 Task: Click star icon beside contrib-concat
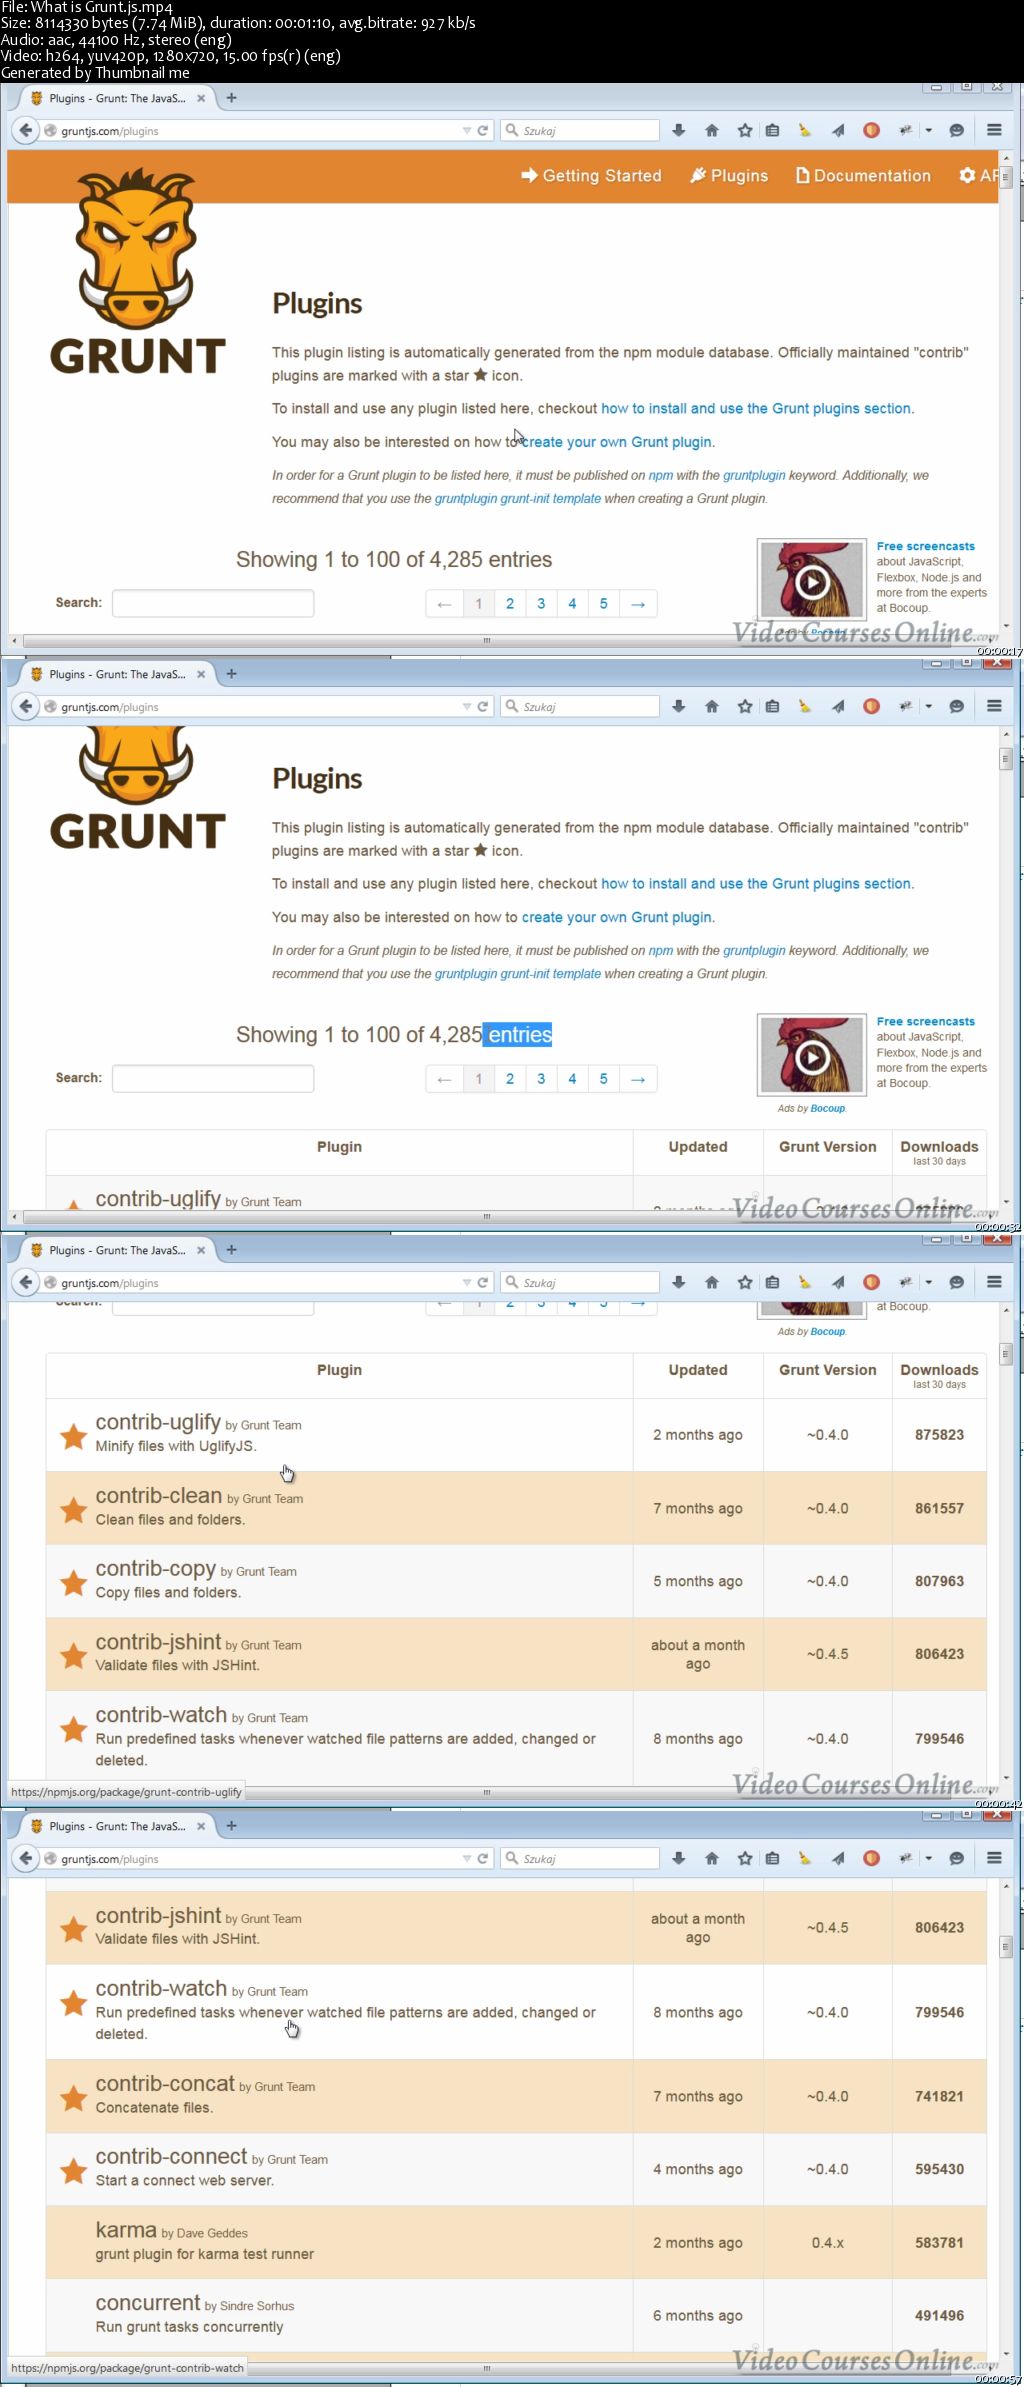73,2097
